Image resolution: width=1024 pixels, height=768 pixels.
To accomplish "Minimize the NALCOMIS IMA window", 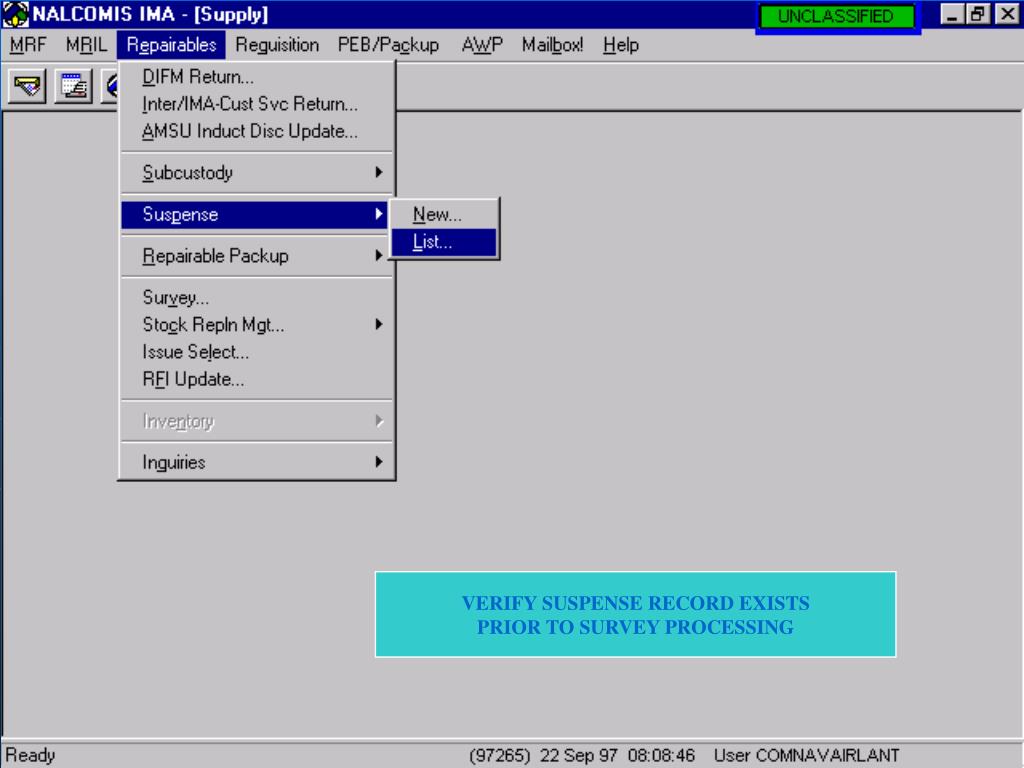I will (x=952, y=14).
